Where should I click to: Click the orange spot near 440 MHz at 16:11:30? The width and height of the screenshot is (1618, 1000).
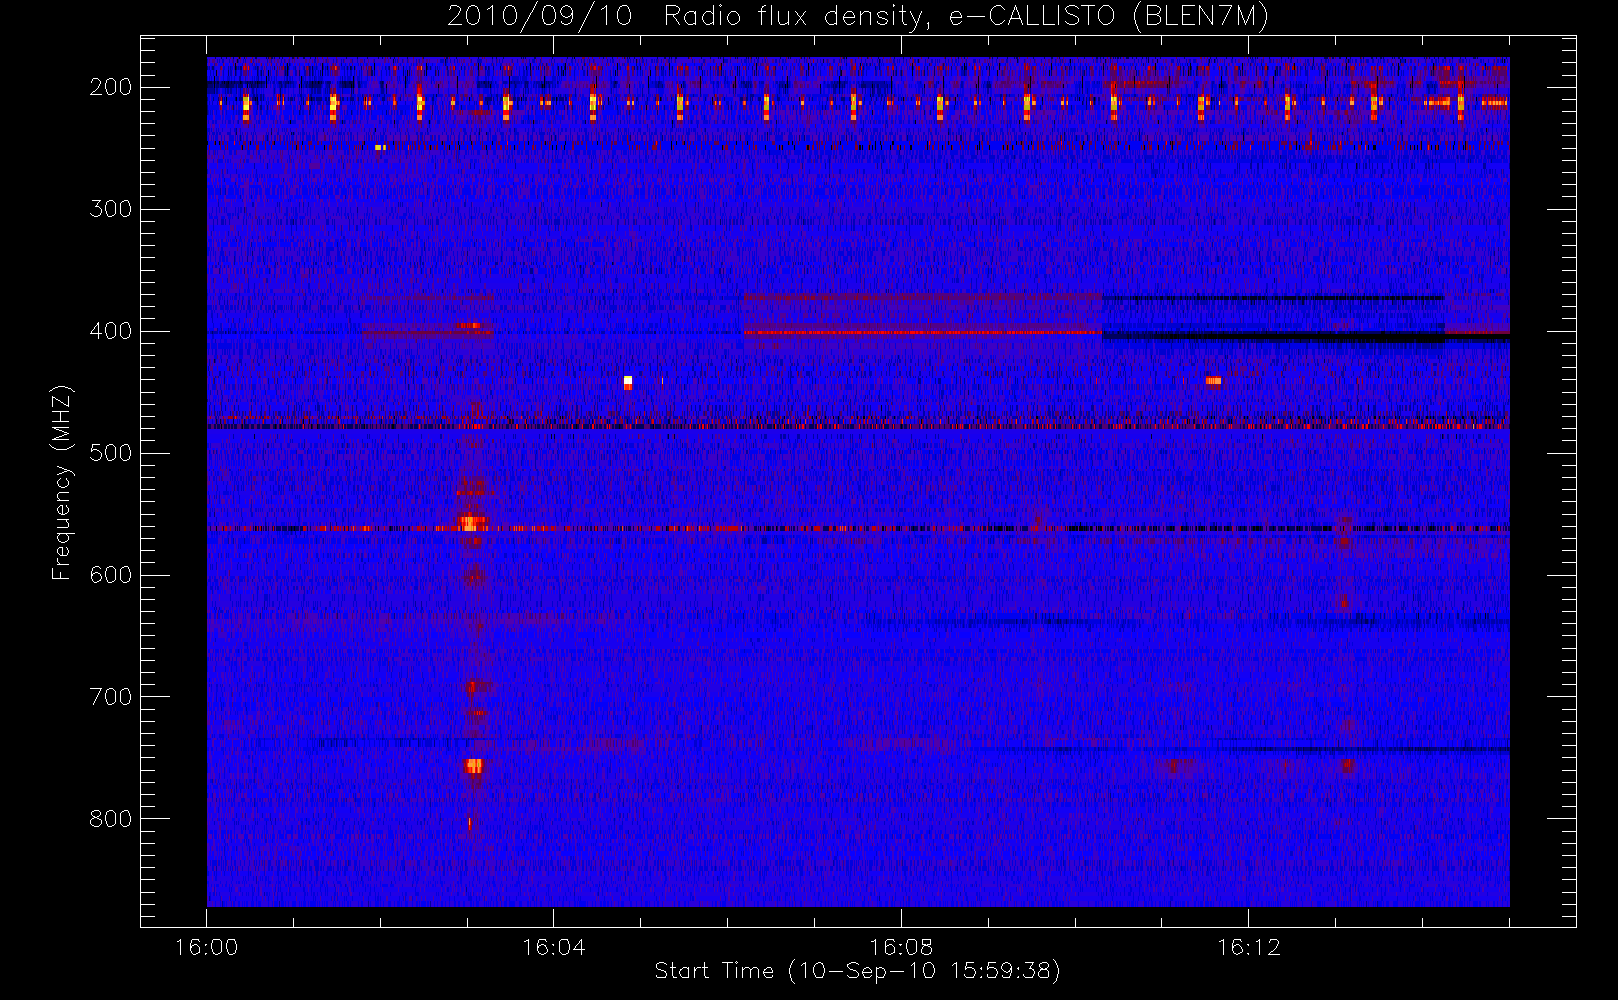(x=1214, y=380)
